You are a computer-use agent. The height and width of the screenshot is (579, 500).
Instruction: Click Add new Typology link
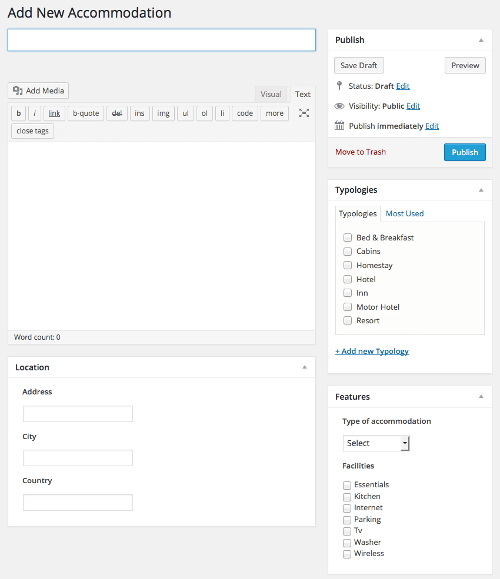tap(372, 351)
